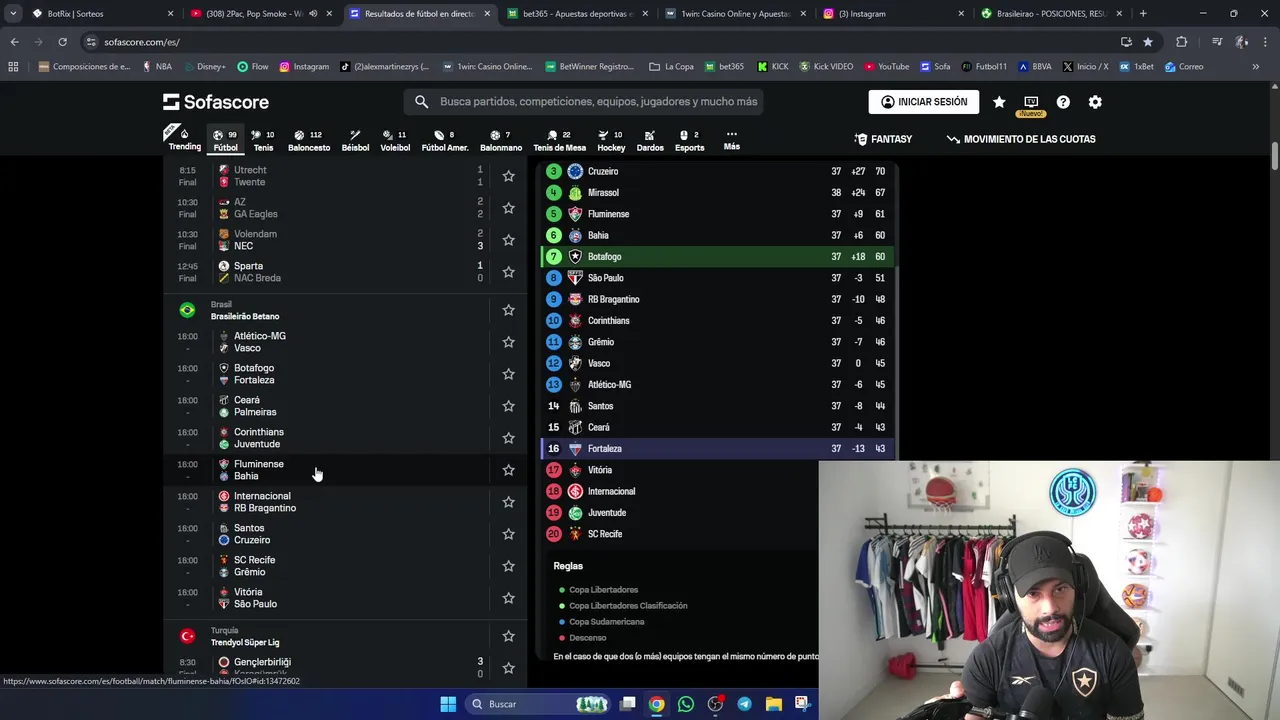Open the NBA bookmark
This screenshot has height=720, width=1280.
tap(157, 67)
